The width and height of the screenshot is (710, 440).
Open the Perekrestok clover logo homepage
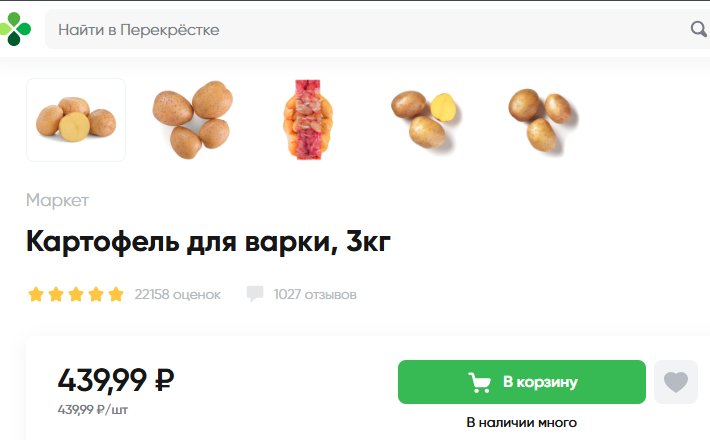(14, 29)
